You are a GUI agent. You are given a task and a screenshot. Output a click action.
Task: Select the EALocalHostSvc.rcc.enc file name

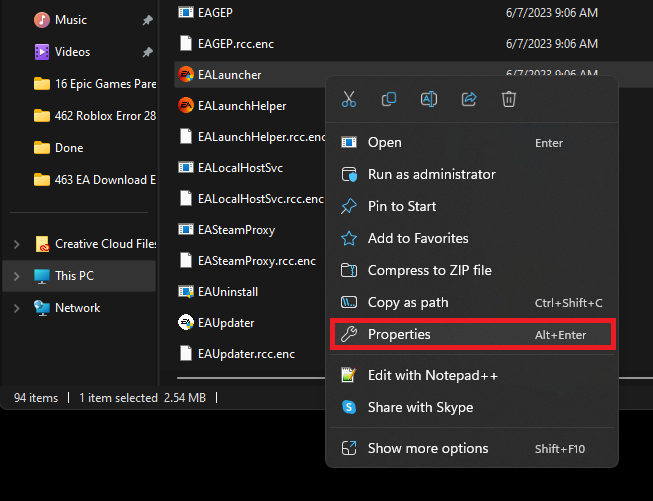tap(261, 199)
